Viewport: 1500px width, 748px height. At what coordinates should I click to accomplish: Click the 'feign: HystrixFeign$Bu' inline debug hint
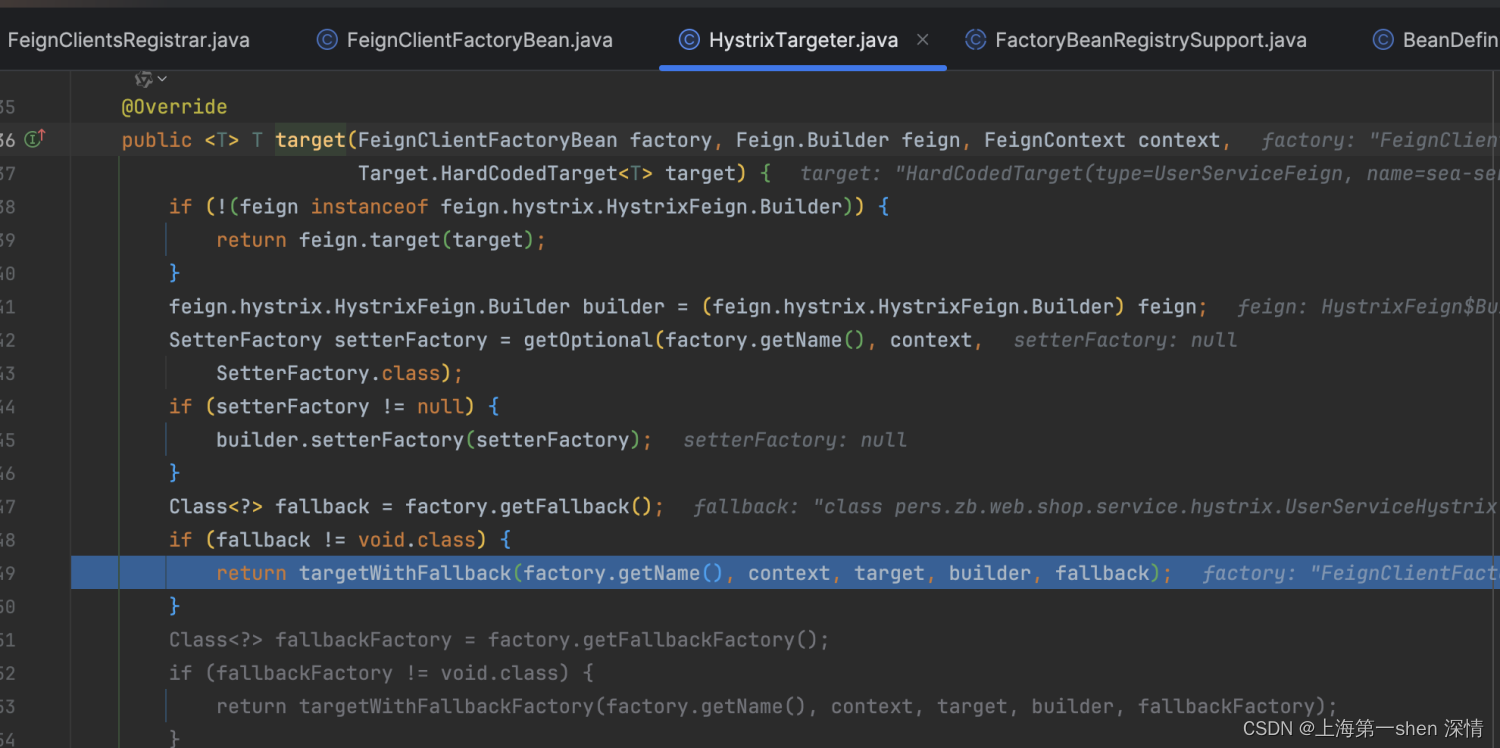click(x=1368, y=307)
